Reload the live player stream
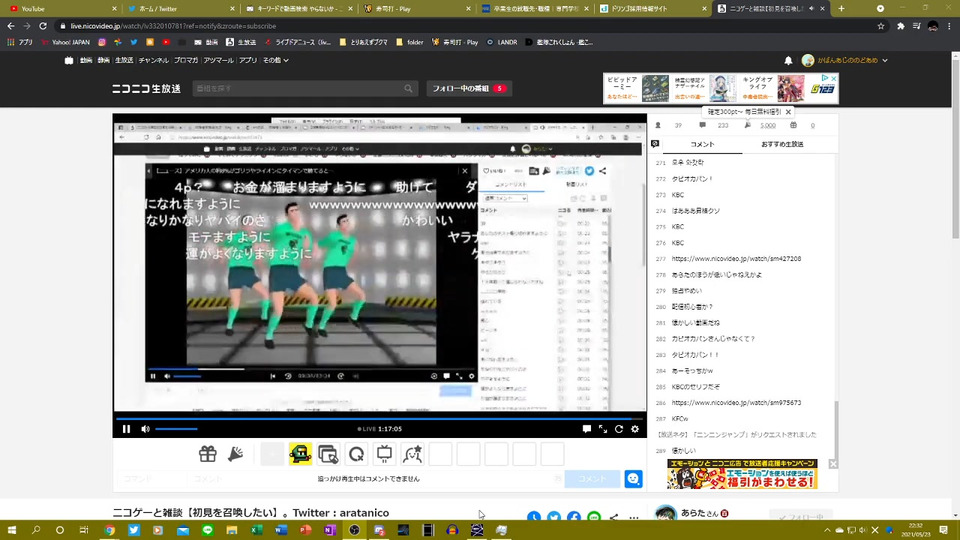 619,429
